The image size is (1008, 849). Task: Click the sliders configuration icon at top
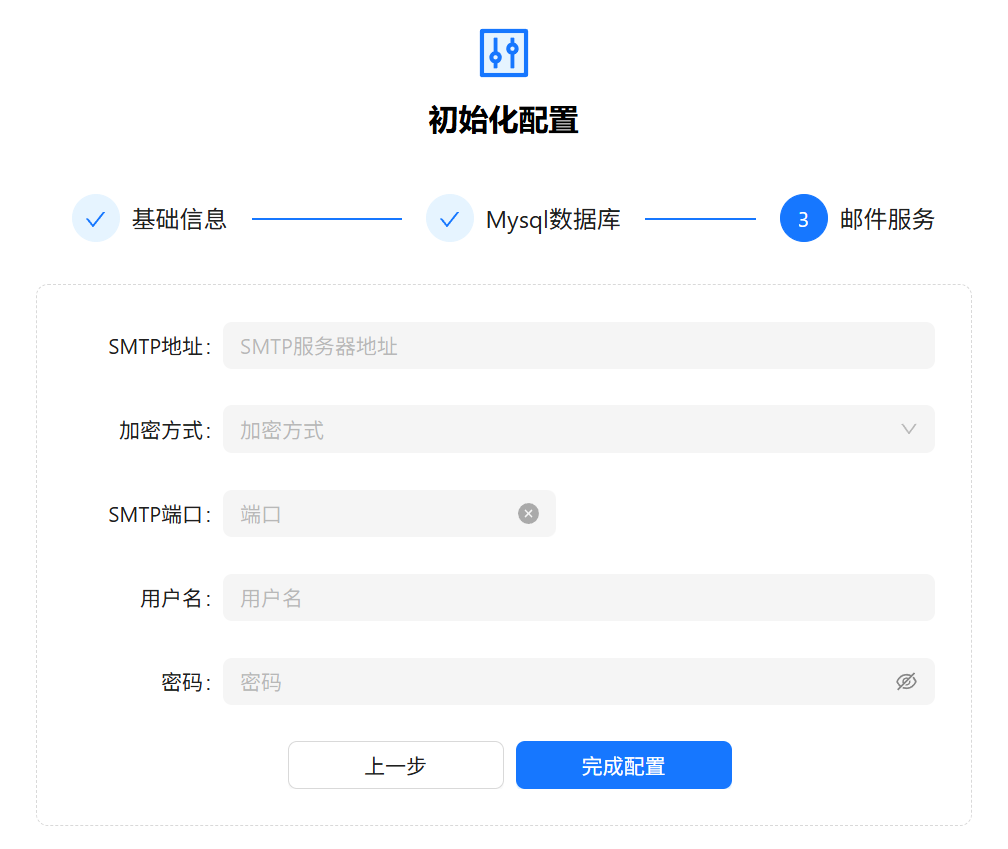(x=503, y=53)
